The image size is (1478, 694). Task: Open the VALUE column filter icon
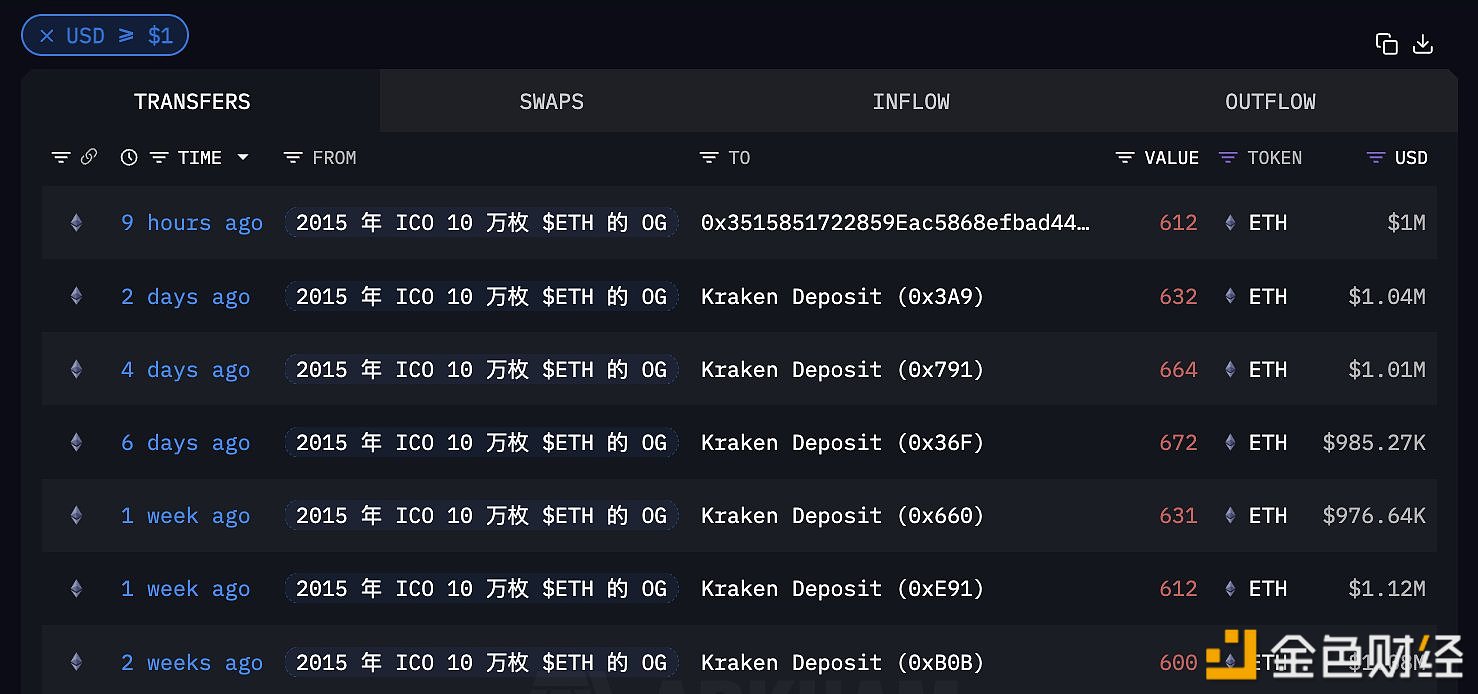[1125, 158]
